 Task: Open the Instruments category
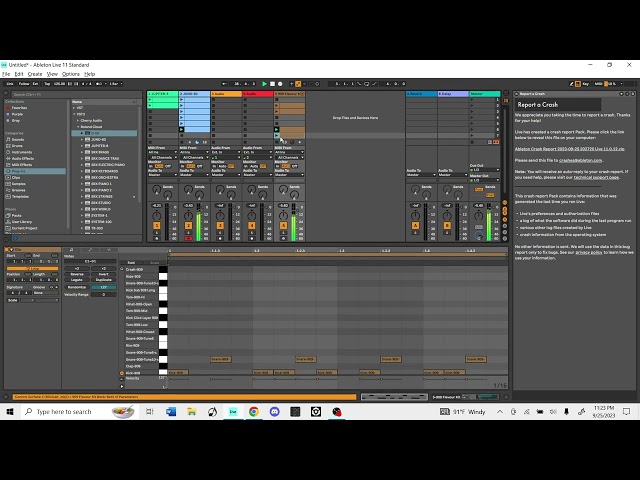22,152
